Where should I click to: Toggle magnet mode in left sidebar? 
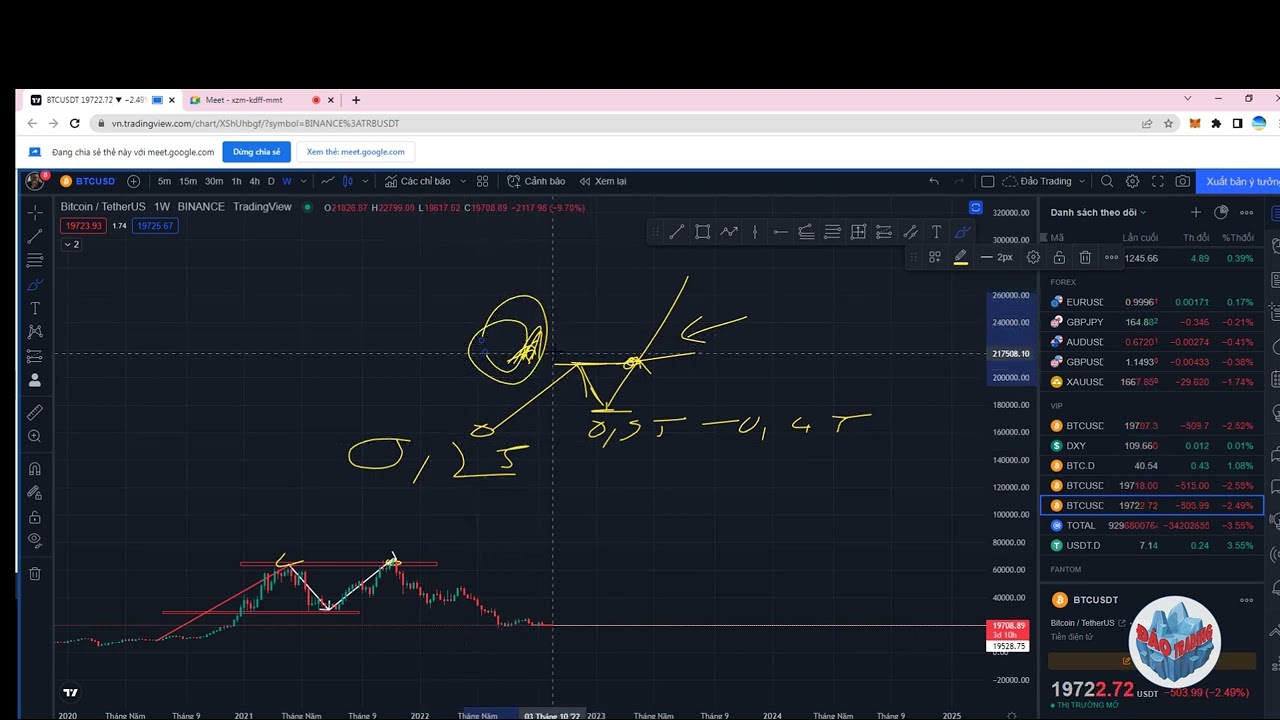(x=35, y=469)
